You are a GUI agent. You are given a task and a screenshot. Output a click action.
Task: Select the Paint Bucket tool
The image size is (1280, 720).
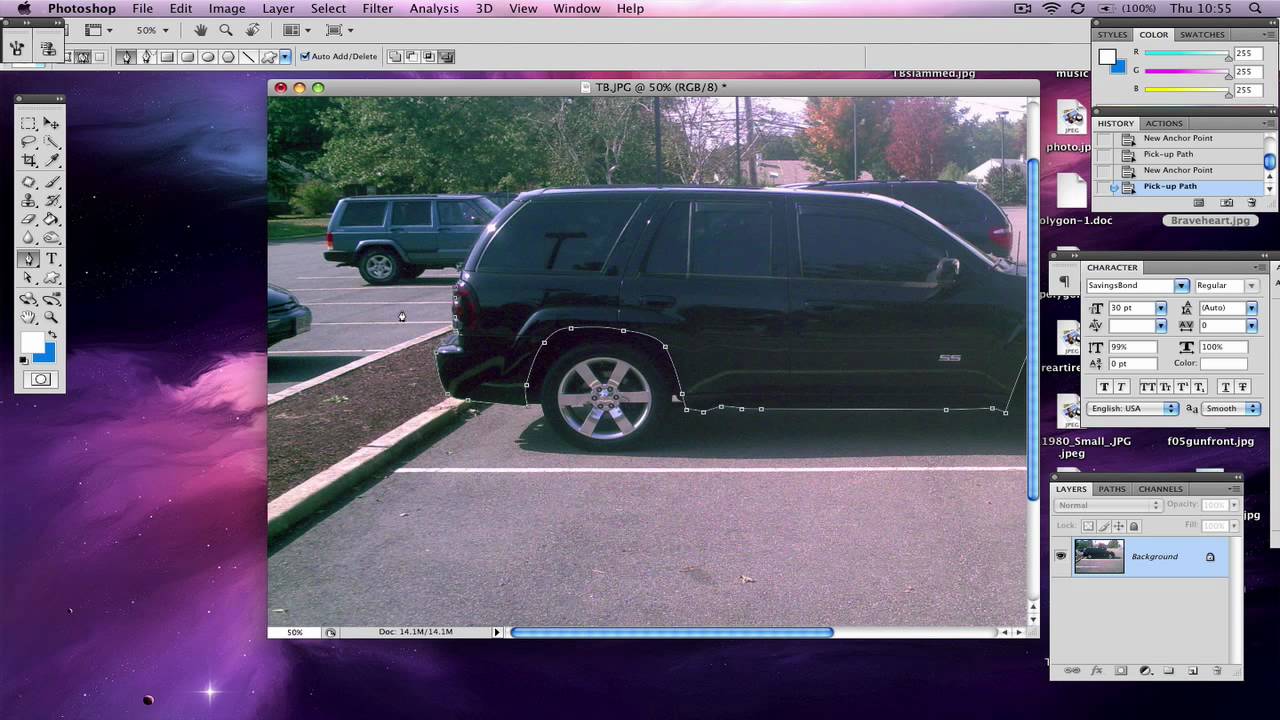(51, 219)
